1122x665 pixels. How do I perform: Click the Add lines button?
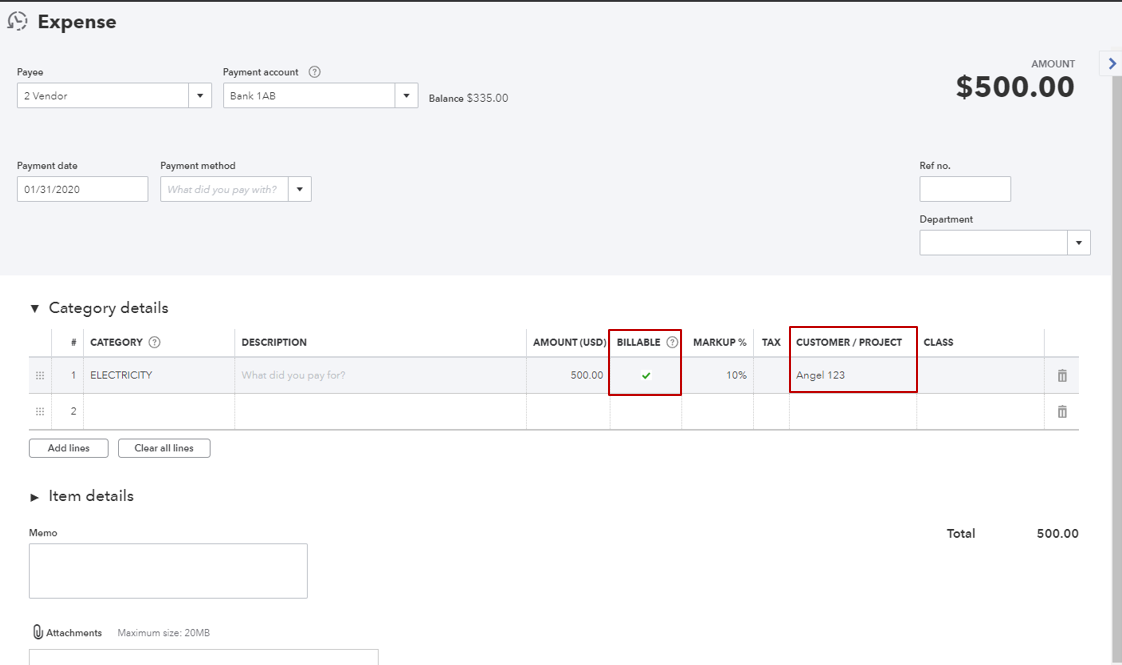click(x=68, y=448)
